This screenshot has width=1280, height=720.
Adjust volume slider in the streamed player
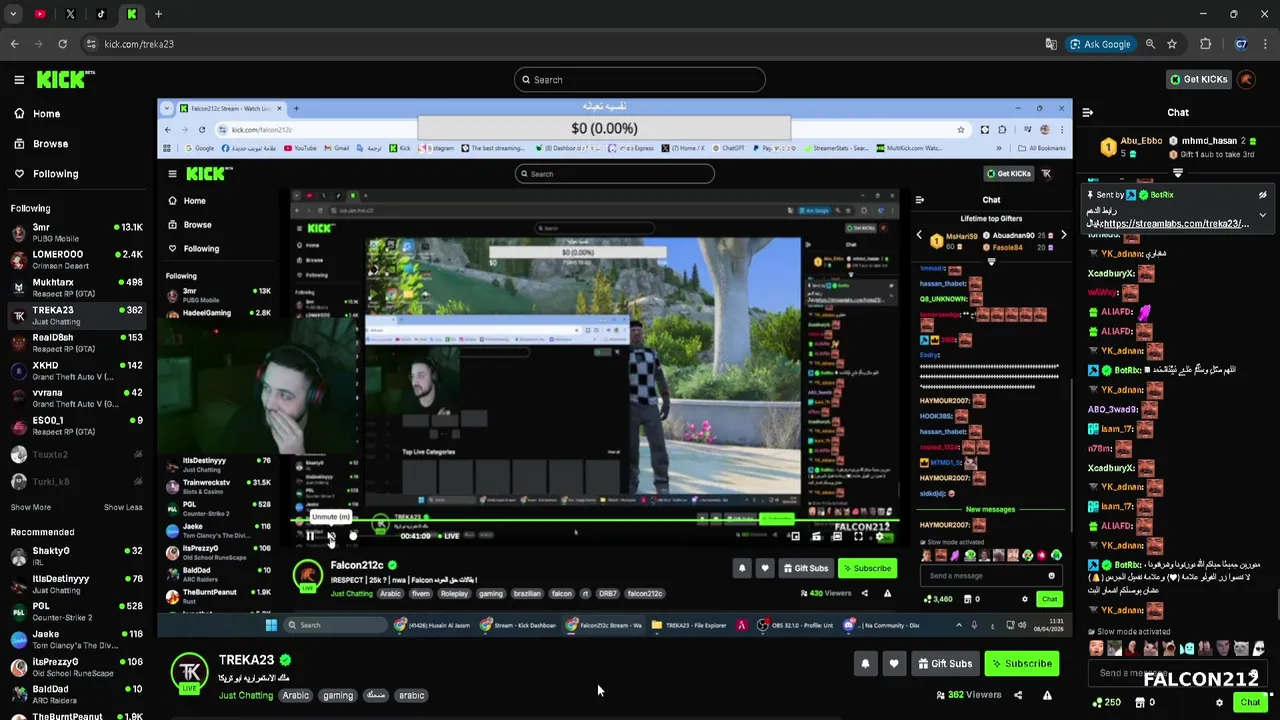coord(352,536)
